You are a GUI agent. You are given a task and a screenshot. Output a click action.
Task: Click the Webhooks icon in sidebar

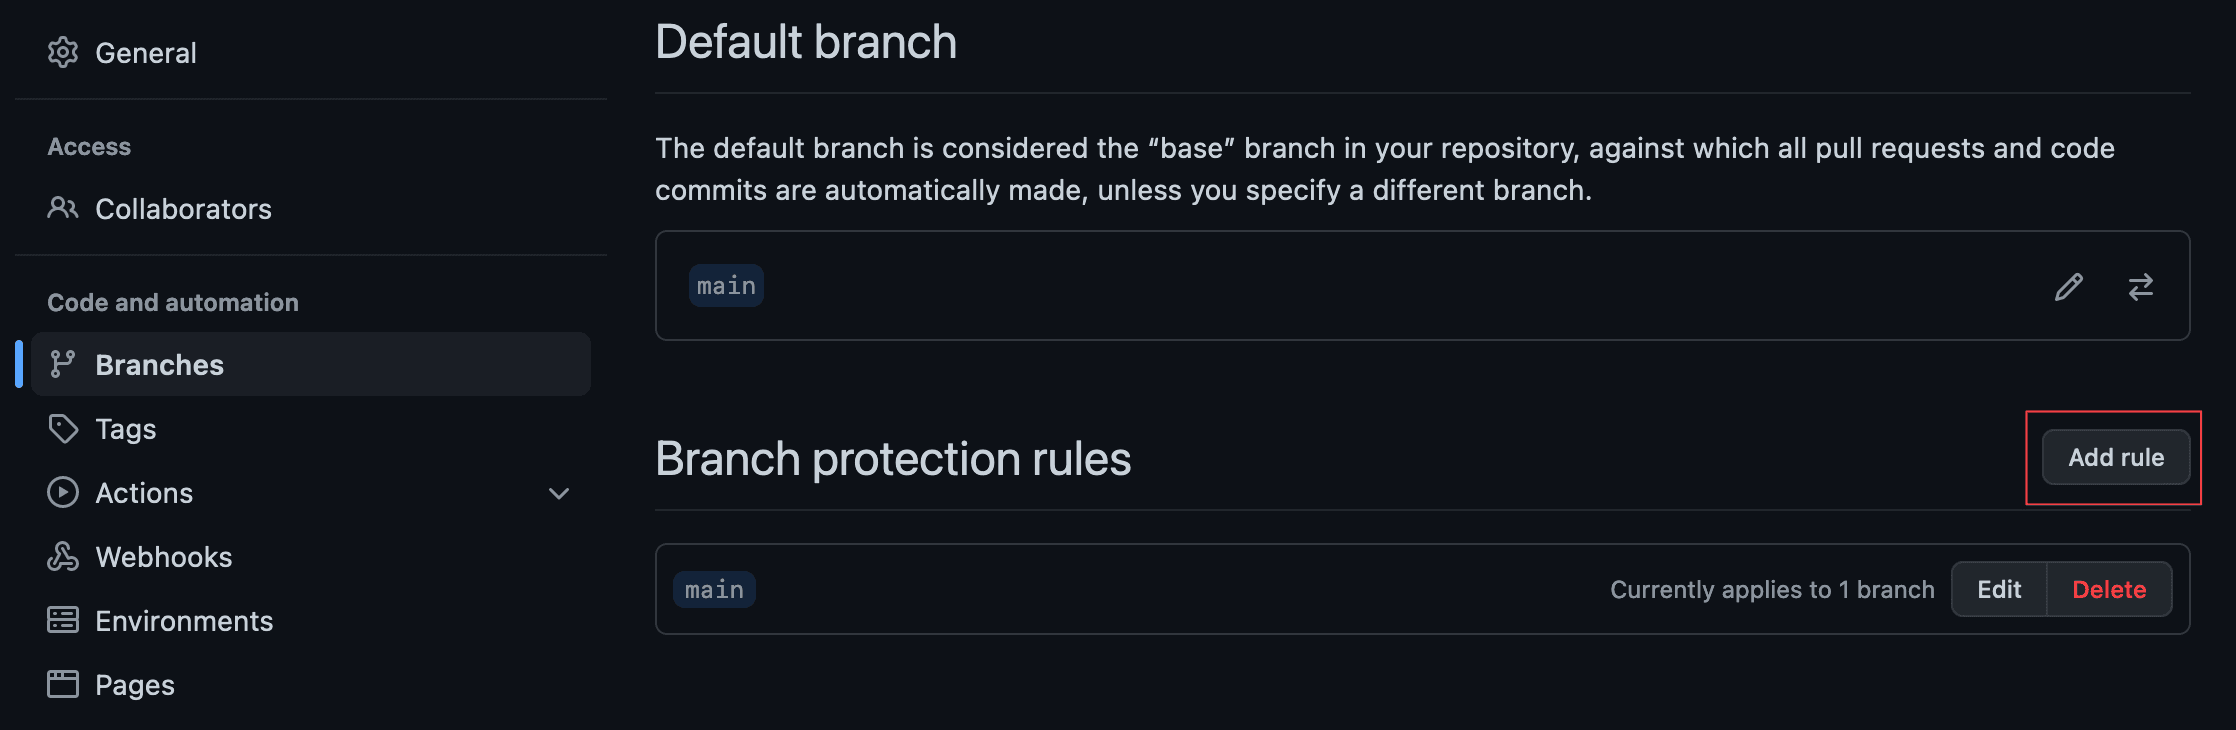coord(63,556)
